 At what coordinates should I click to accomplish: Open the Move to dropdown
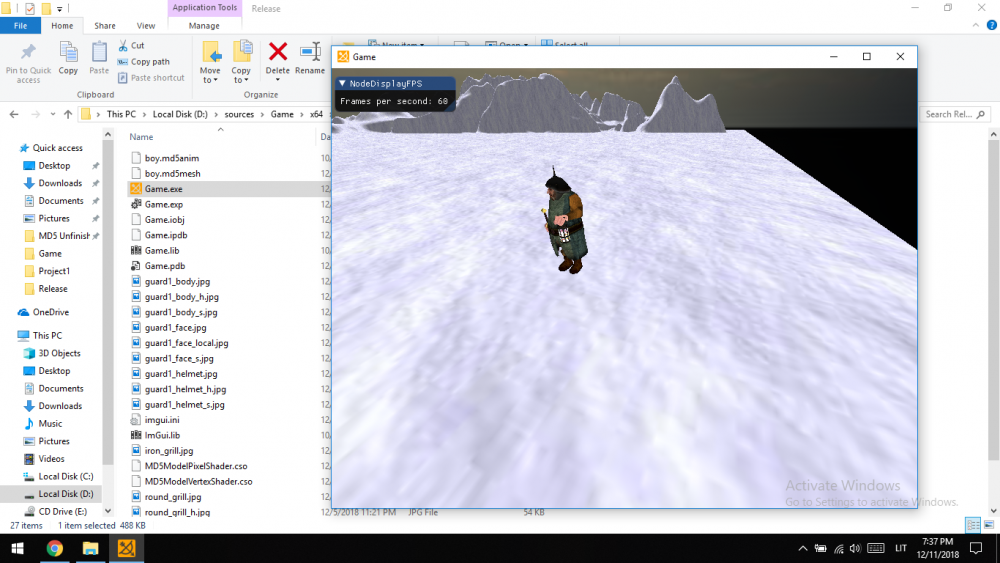tap(210, 62)
